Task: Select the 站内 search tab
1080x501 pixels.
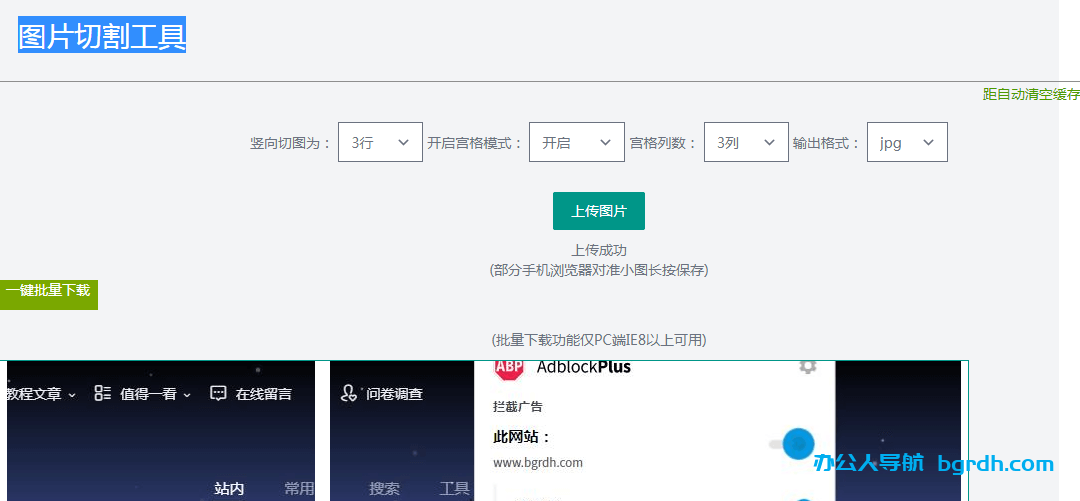Action: [229, 489]
